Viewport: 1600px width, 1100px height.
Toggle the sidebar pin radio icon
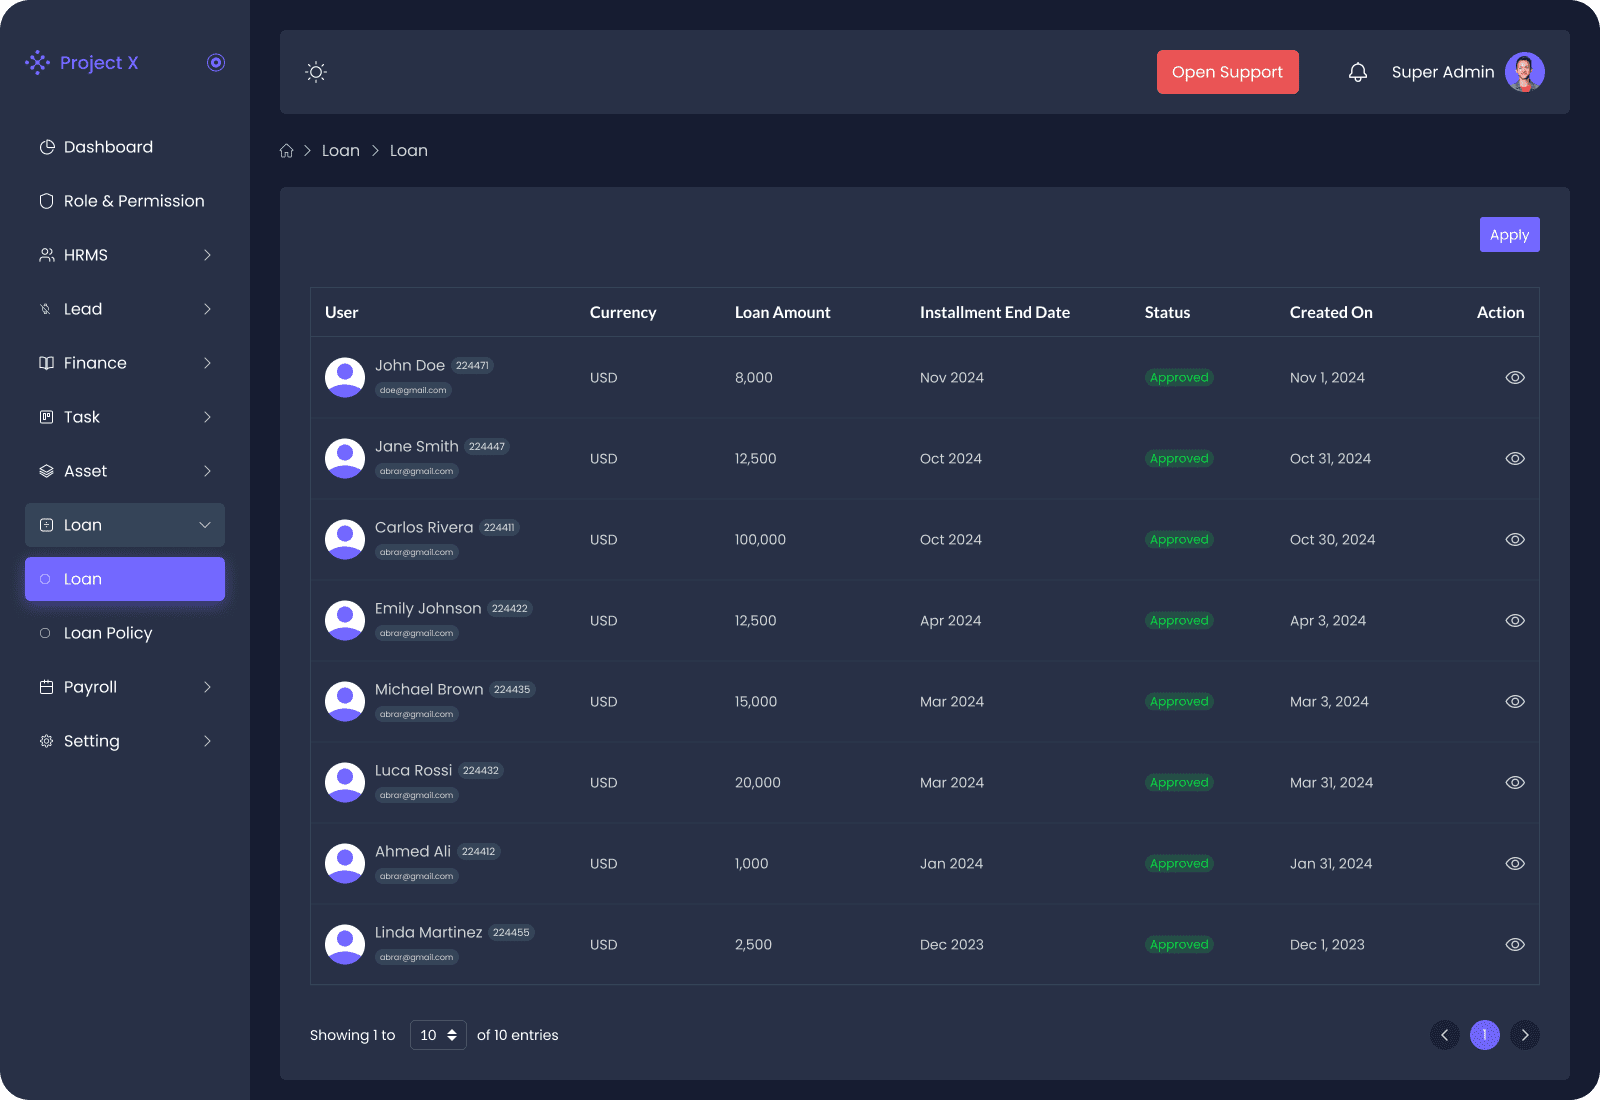pyautogui.click(x=216, y=63)
